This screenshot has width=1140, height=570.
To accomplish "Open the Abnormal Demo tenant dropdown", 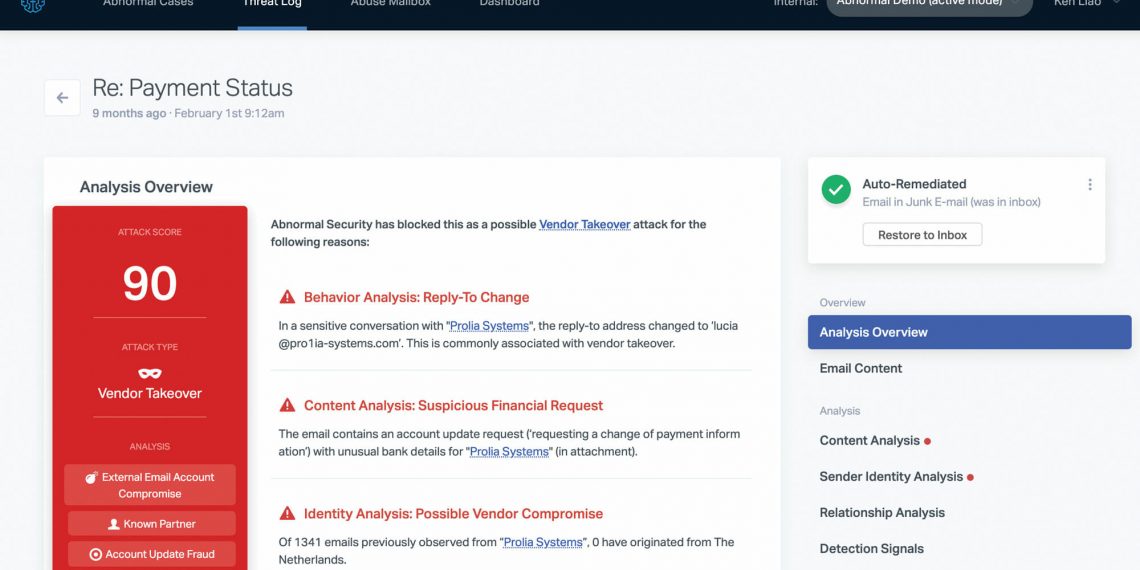I will coord(929,5).
